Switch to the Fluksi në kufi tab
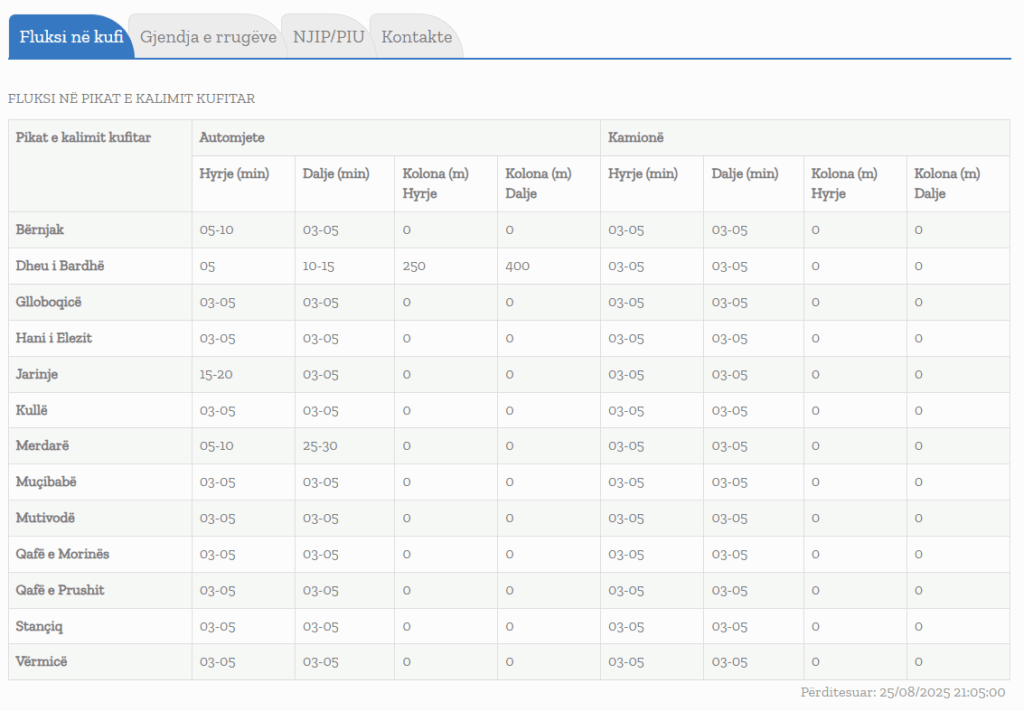The width and height of the screenshot is (1024, 711). [x=71, y=37]
